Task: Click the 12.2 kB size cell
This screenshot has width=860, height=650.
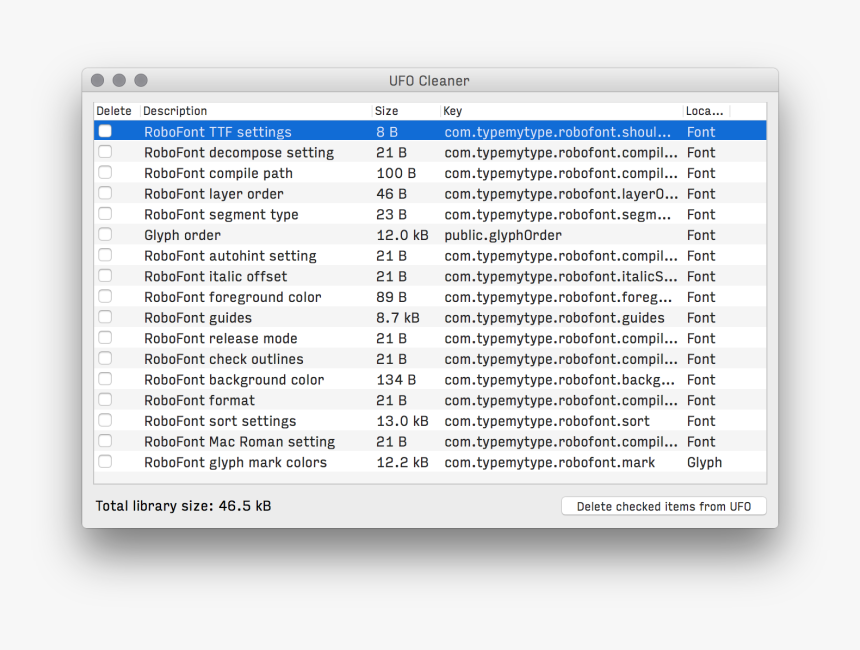Action: (x=402, y=462)
